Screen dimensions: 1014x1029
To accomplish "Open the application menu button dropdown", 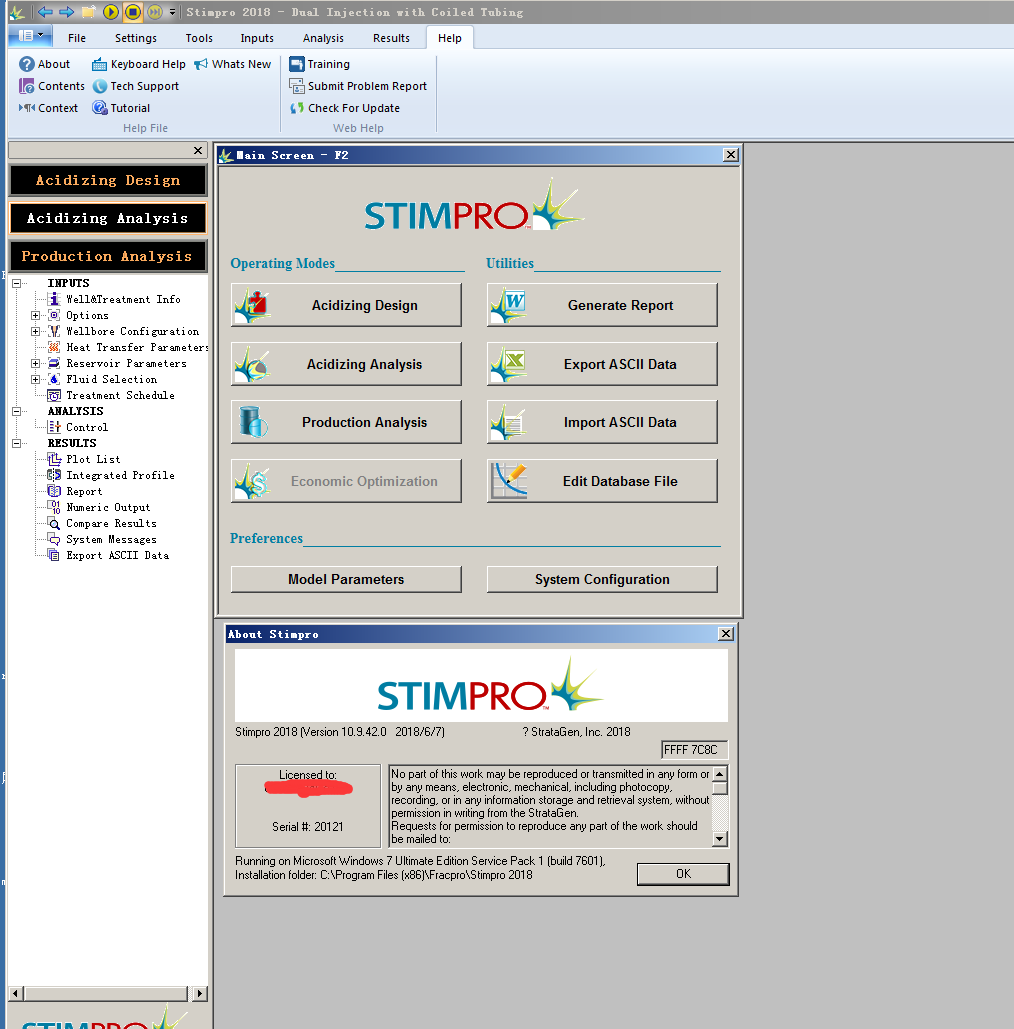I will coord(30,36).
